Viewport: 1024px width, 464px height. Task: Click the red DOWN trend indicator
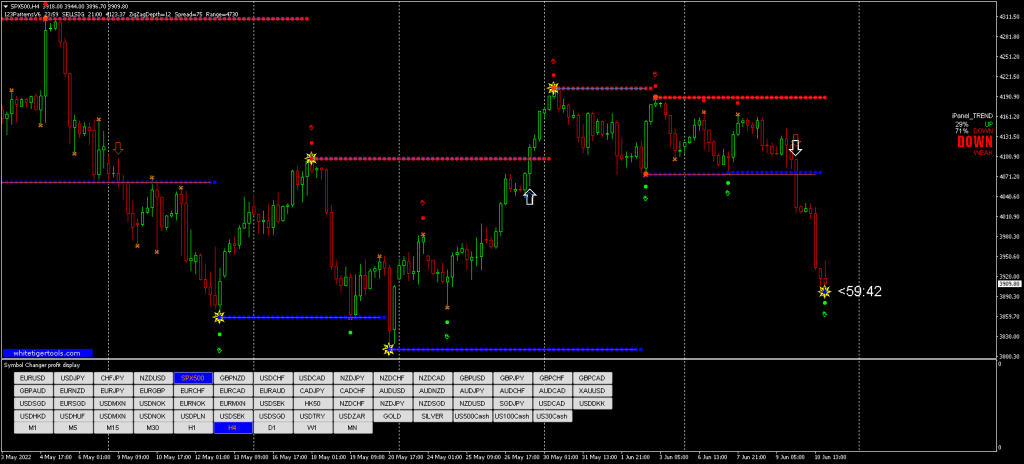pos(974,142)
